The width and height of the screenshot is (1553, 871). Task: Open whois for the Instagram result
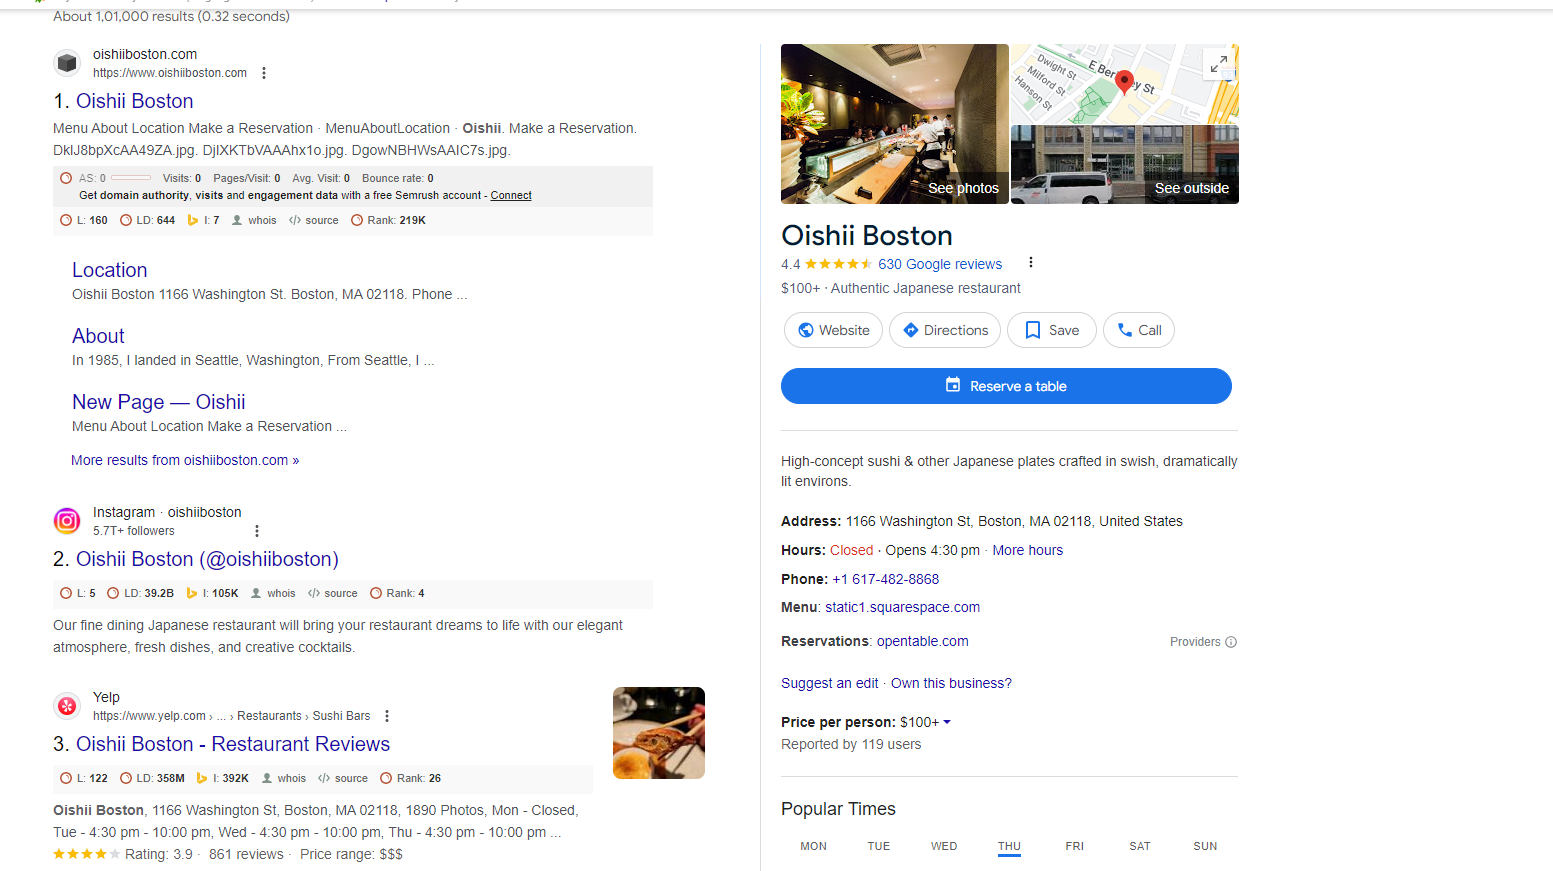(273, 593)
